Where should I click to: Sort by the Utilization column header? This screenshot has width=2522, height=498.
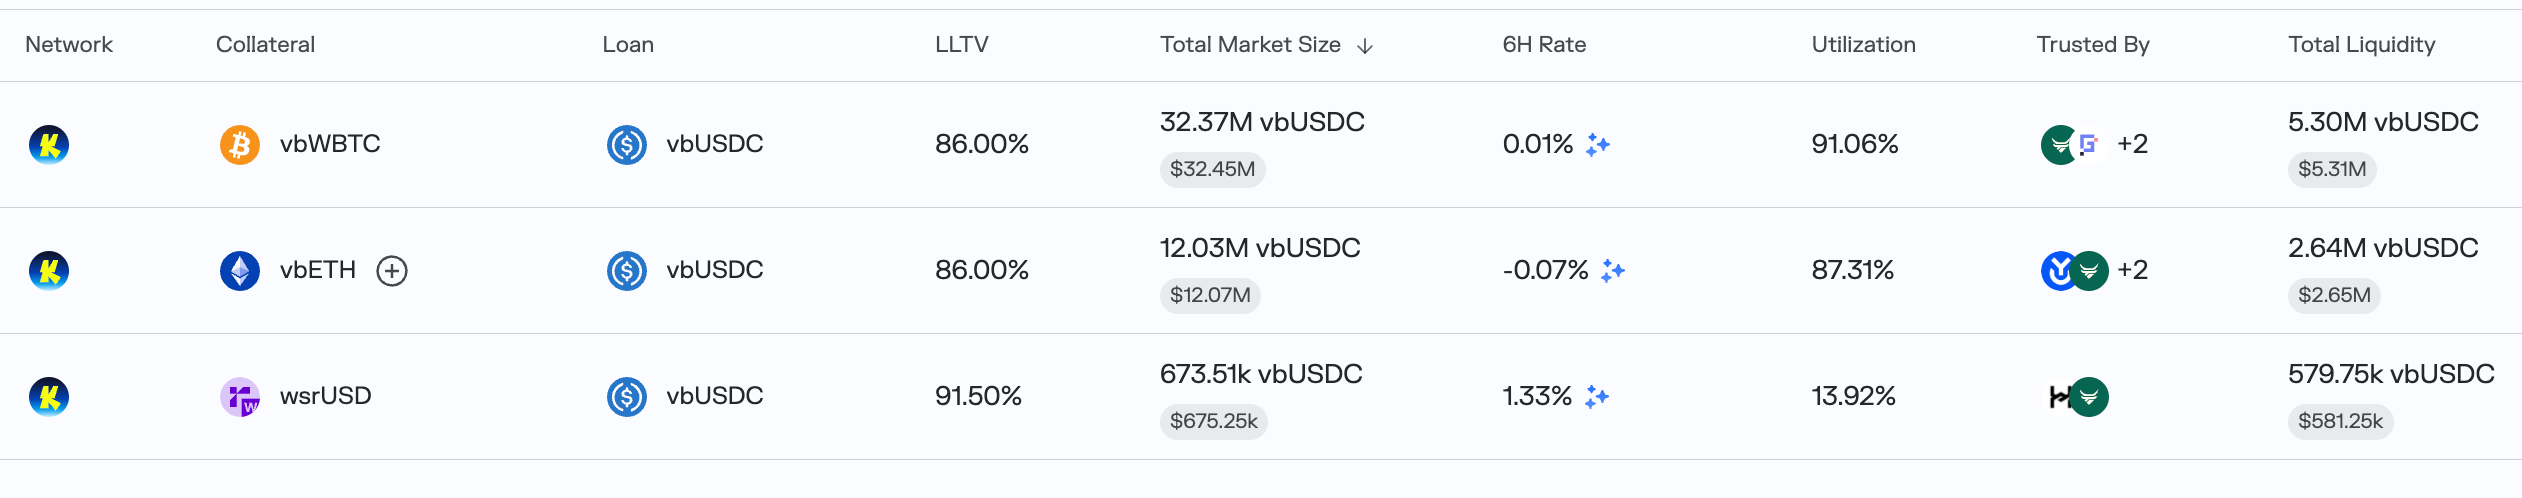pyautogui.click(x=1863, y=45)
